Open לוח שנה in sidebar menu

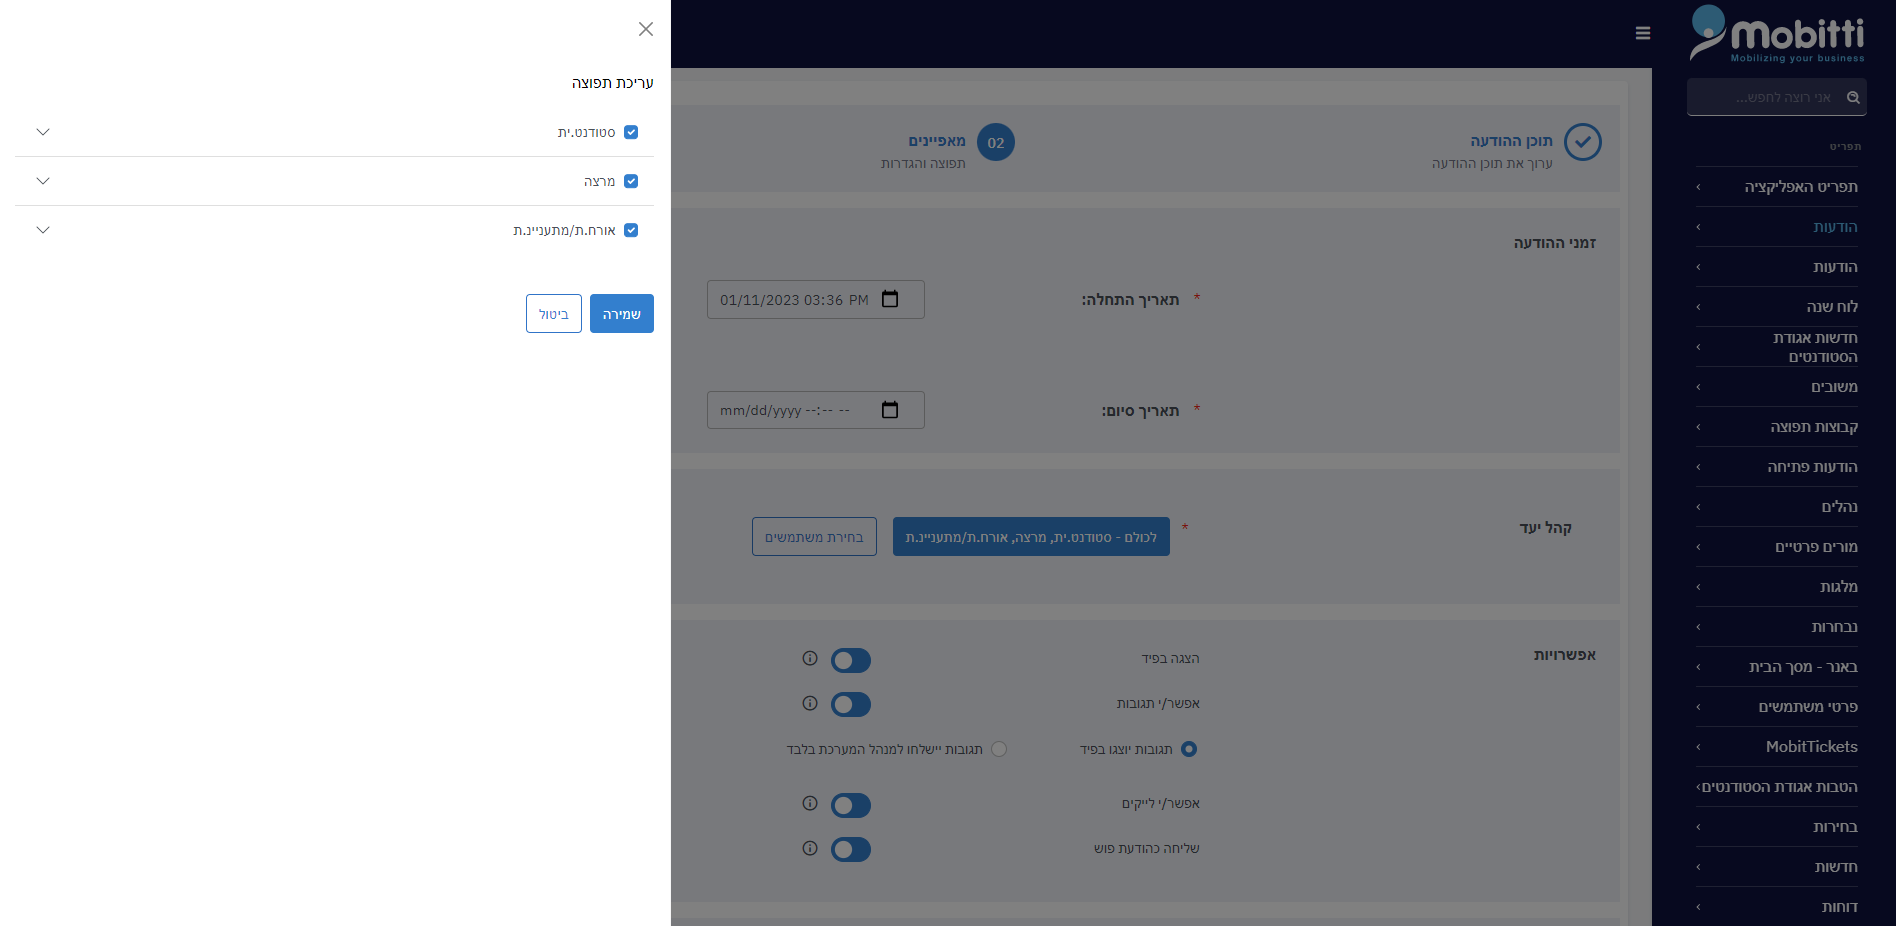coord(1831,307)
